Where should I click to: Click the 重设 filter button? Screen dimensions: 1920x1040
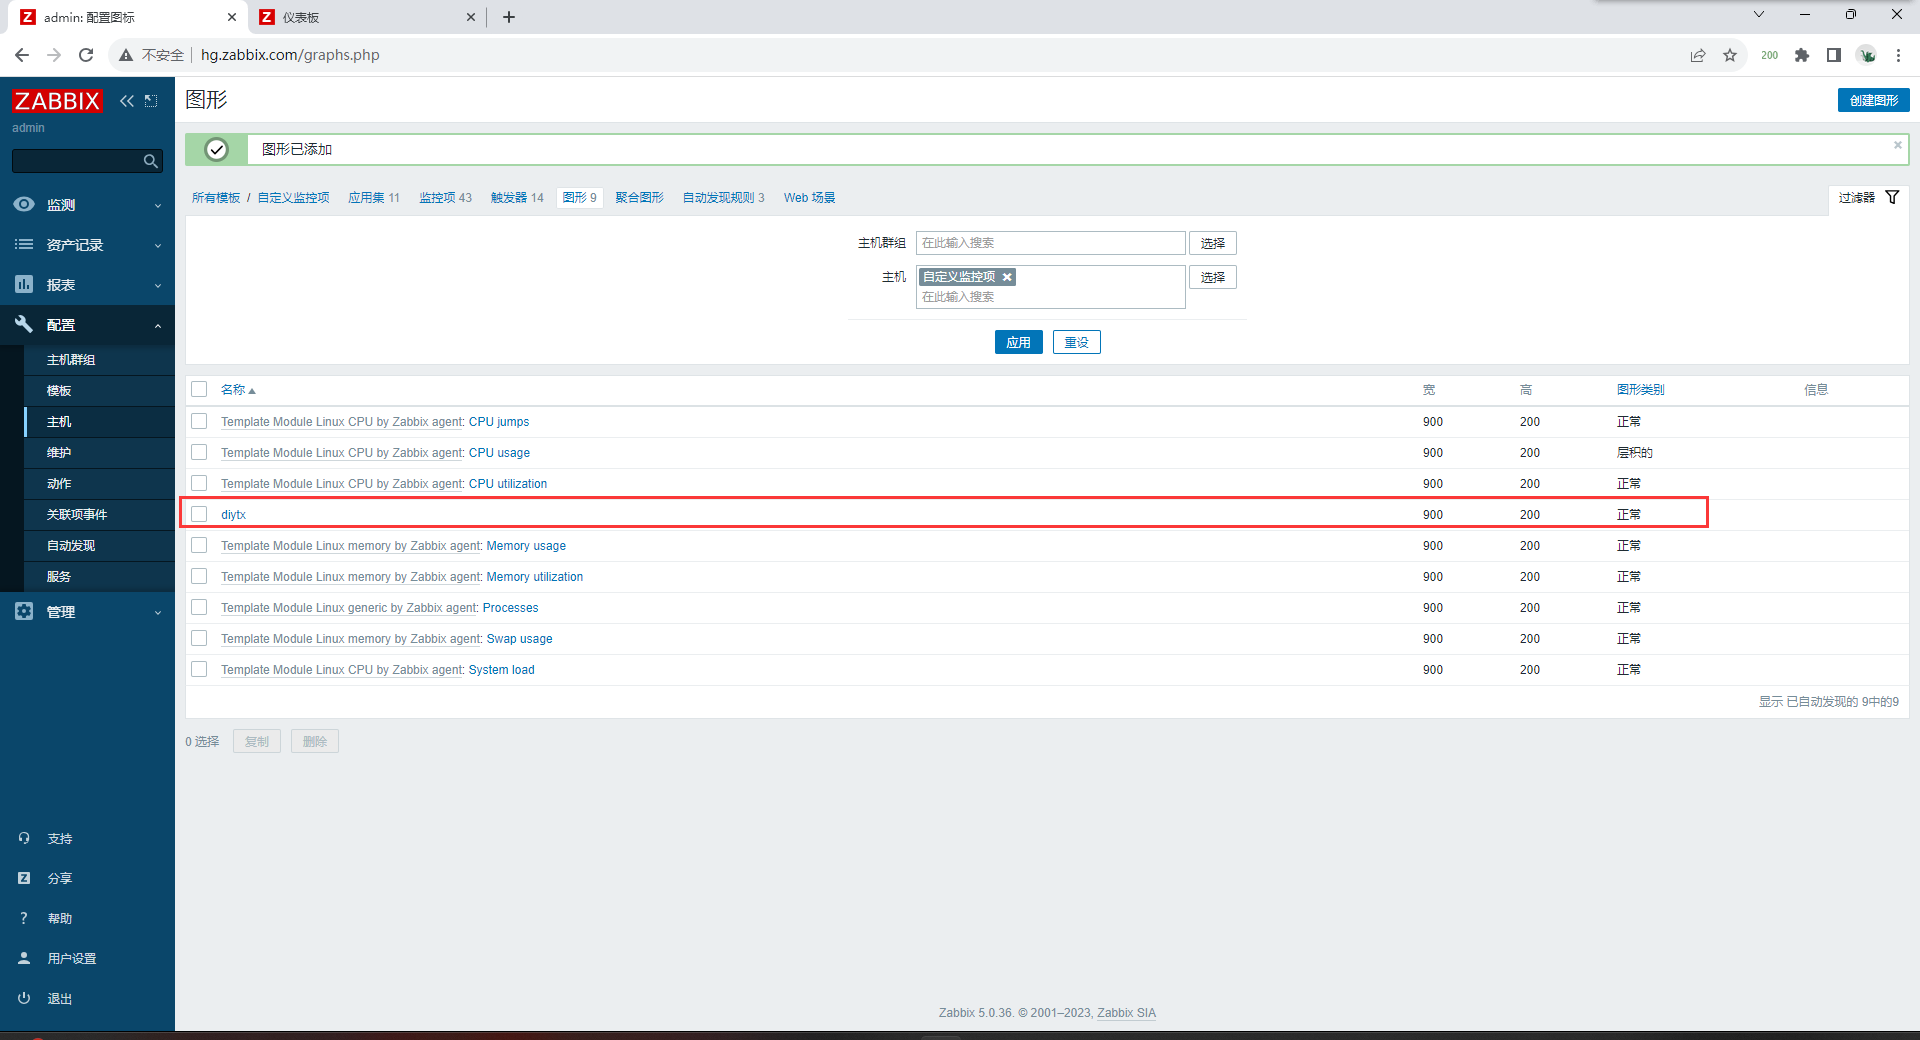pyautogui.click(x=1076, y=342)
